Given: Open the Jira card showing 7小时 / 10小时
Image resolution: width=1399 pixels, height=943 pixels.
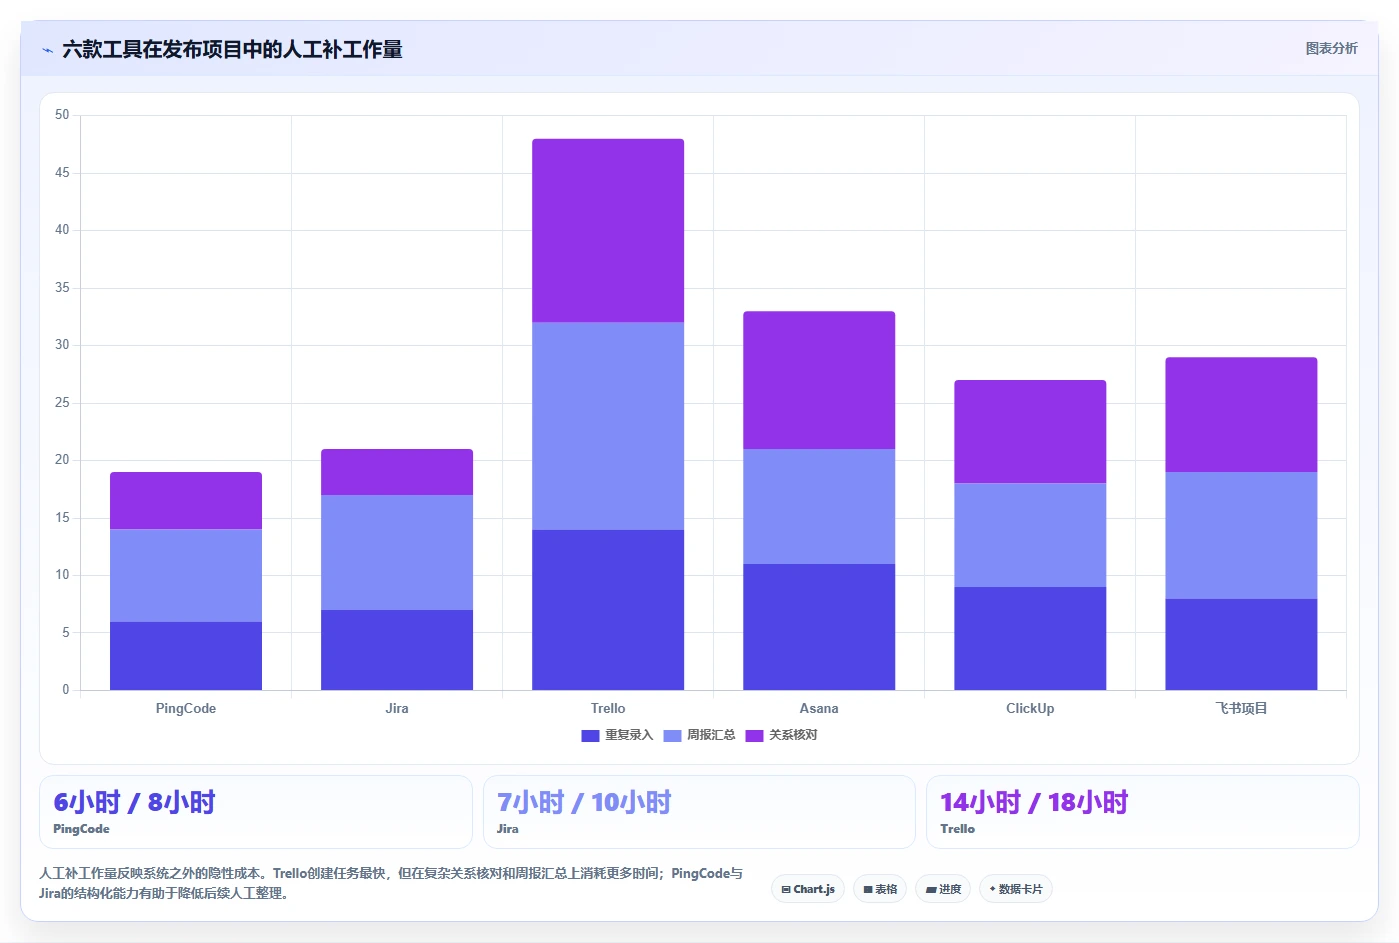Looking at the screenshot, I should tap(699, 812).
